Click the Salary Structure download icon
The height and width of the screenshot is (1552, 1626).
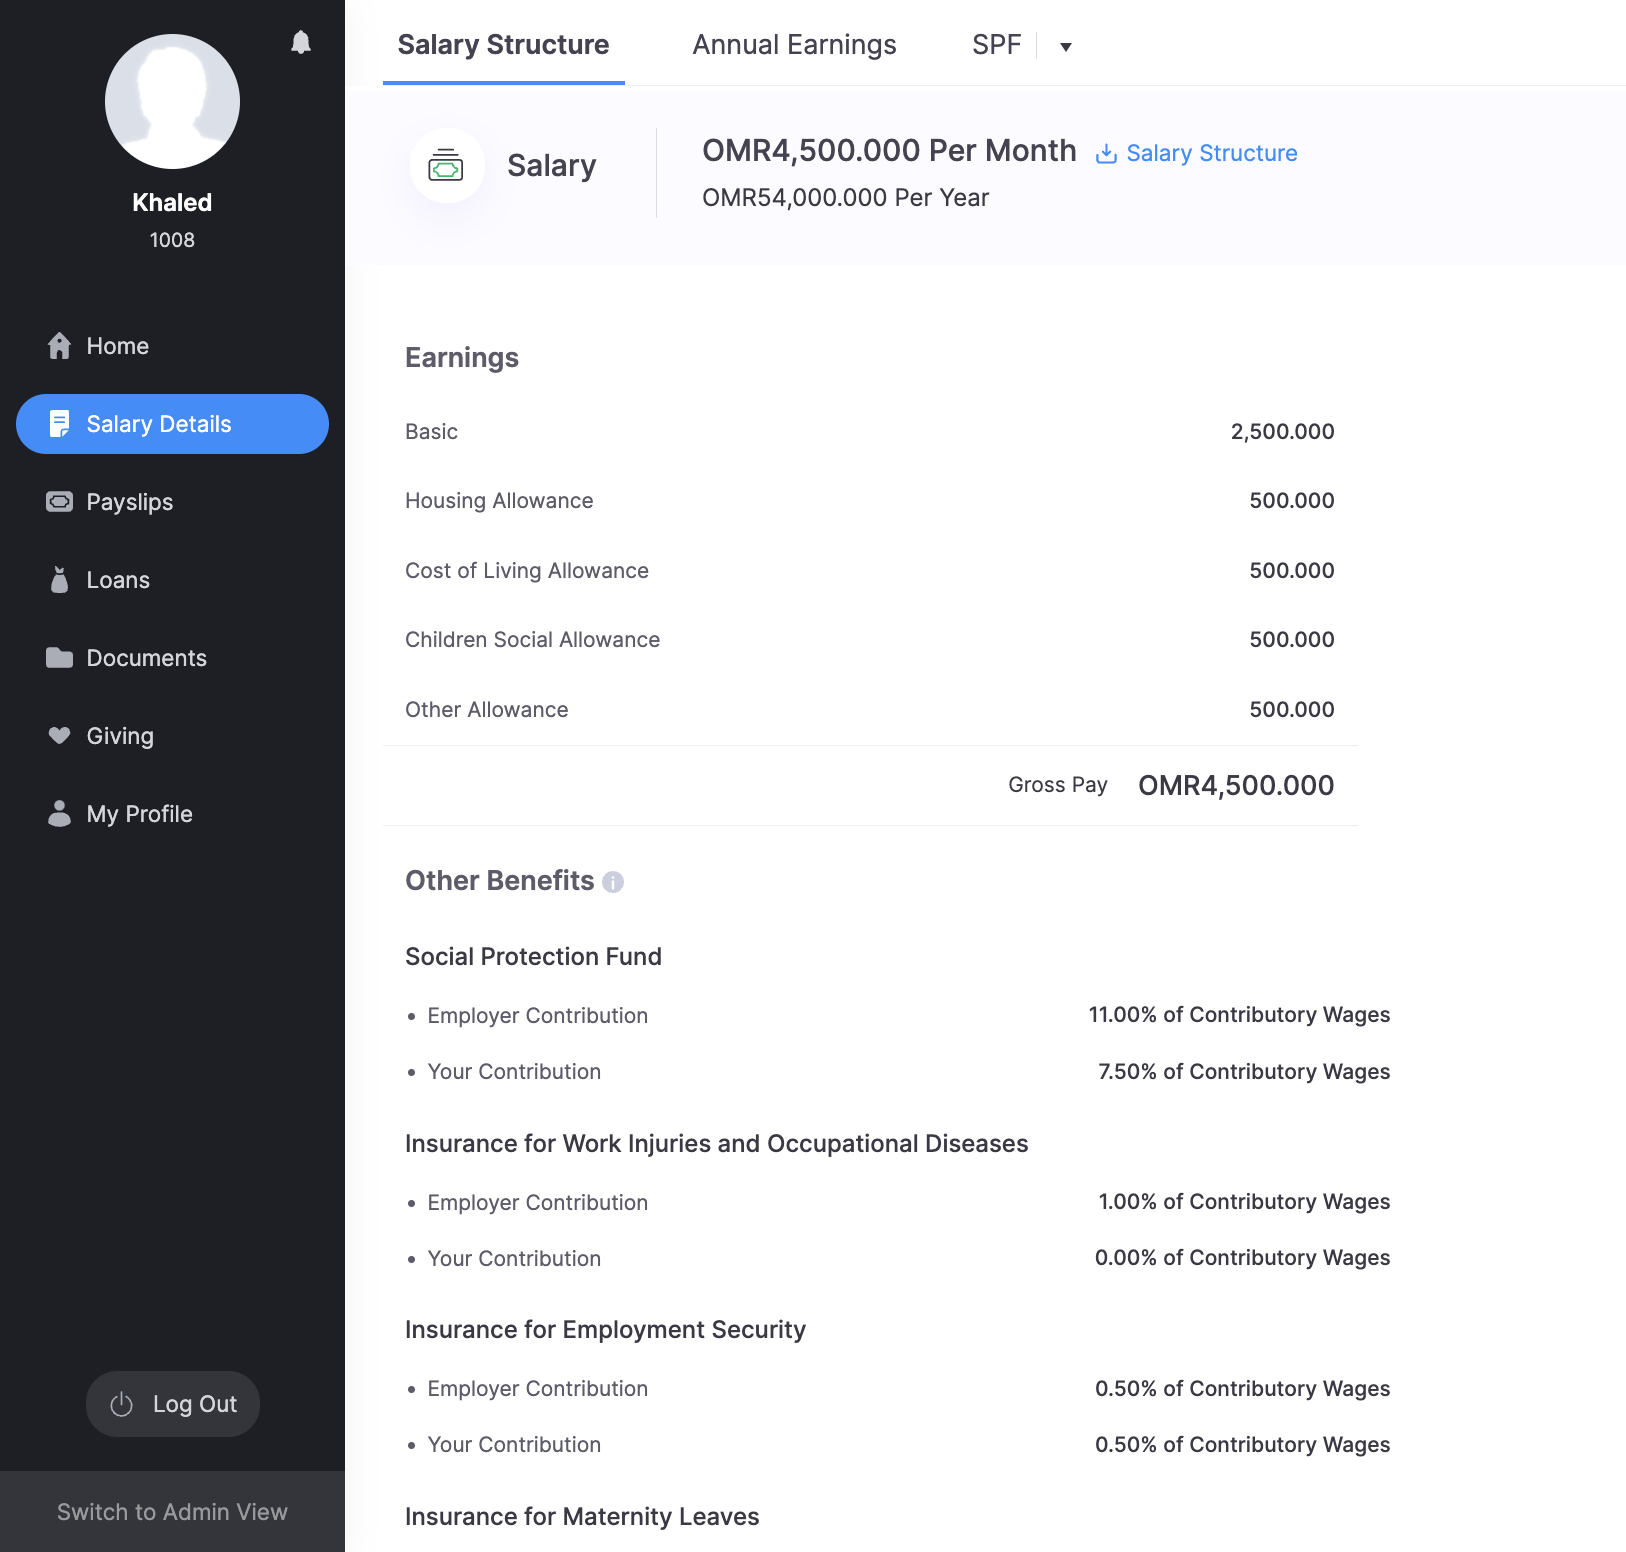pyautogui.click(x=1106, y=154)
